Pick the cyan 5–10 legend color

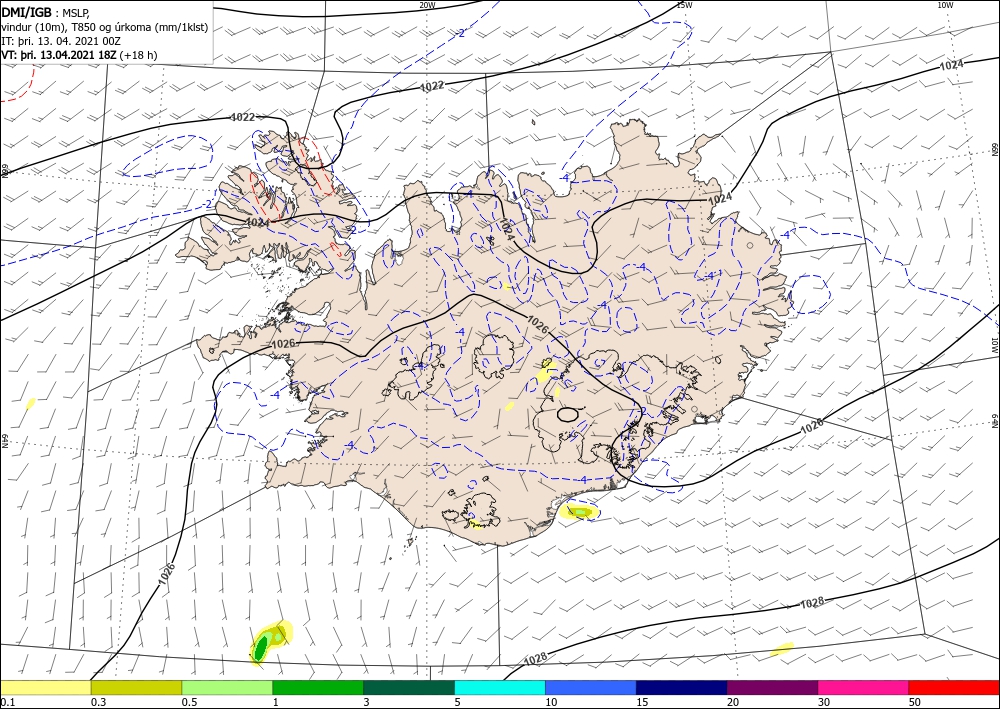pos(500,687)
